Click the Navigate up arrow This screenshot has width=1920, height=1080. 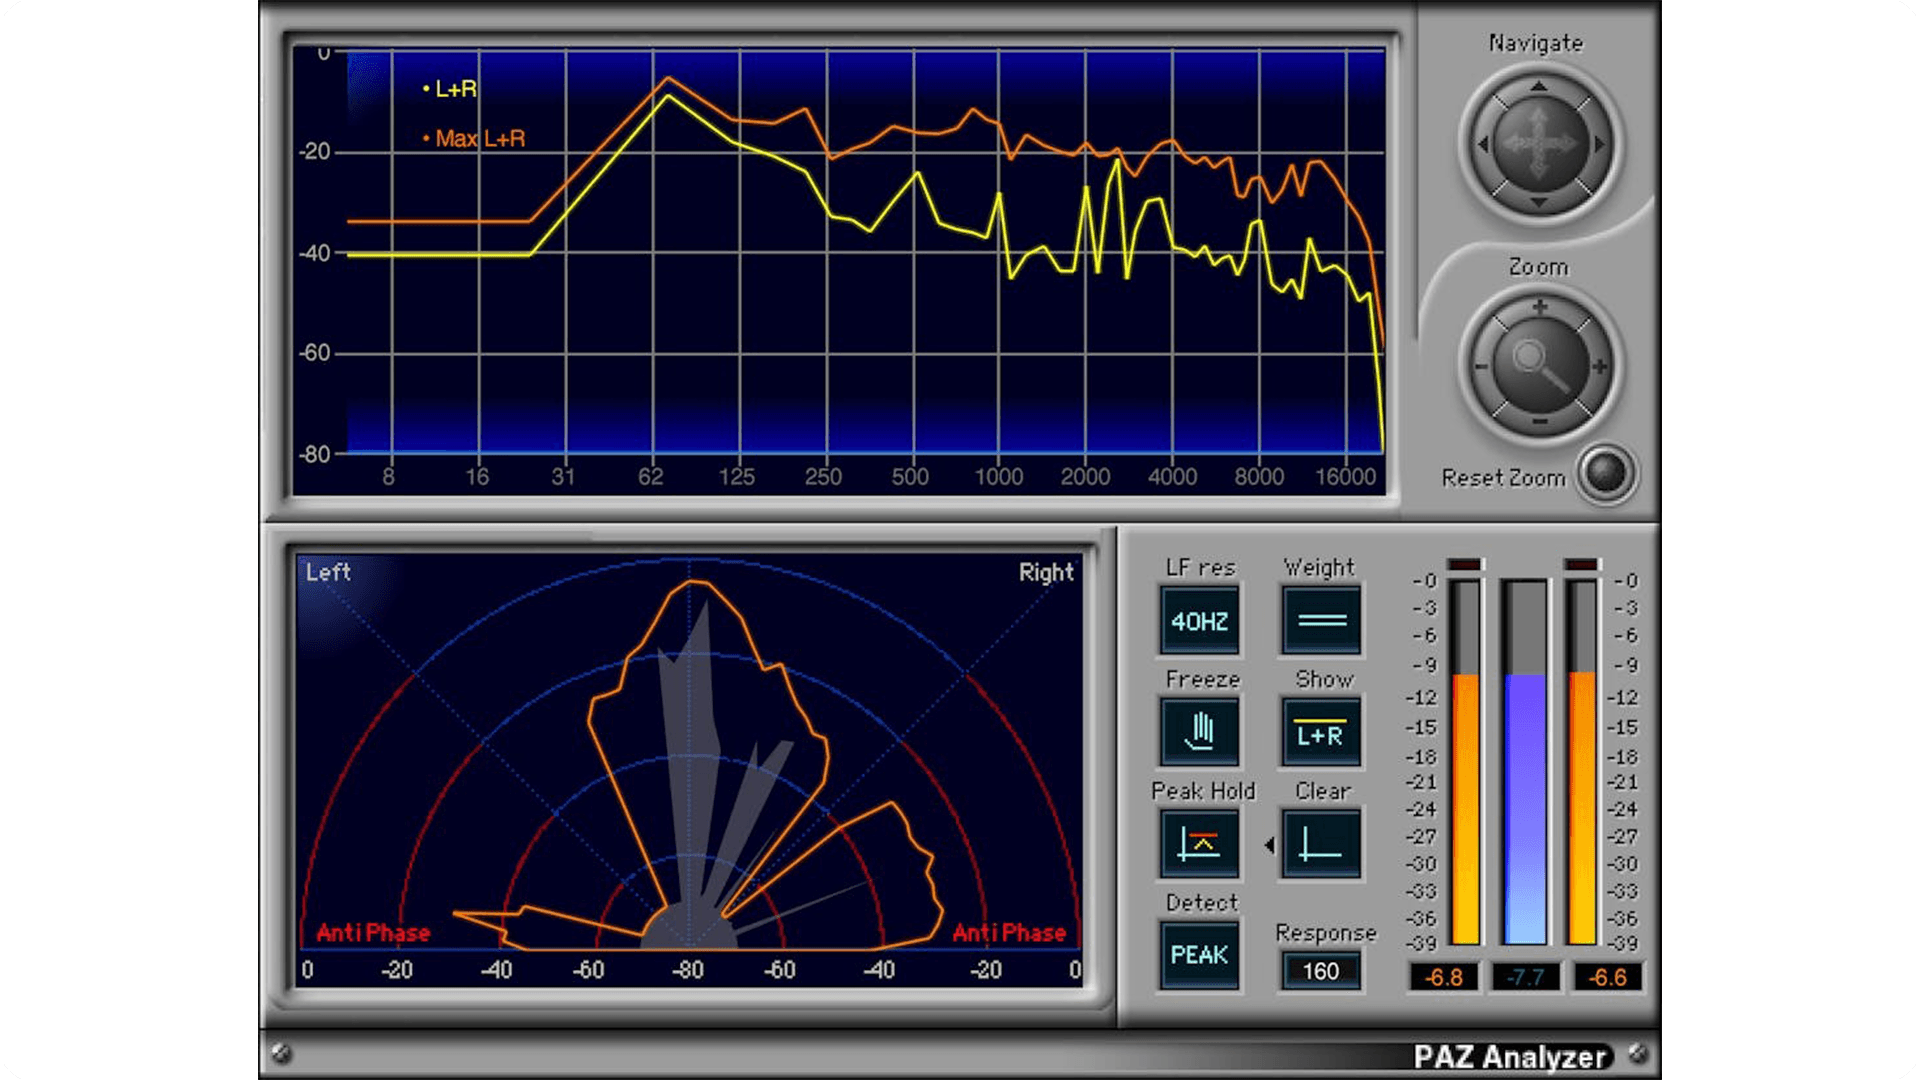(x=1539, y=87)
